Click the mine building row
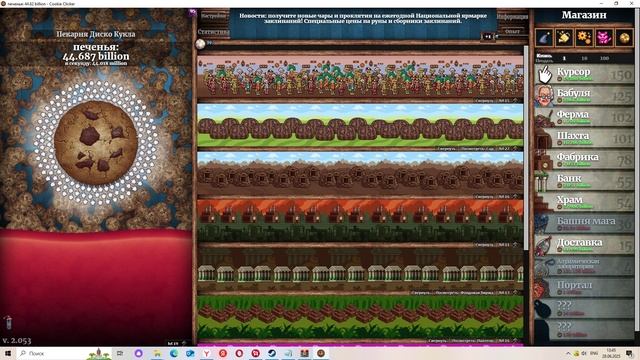The image size is (640, 360). [x=360, y=174]
